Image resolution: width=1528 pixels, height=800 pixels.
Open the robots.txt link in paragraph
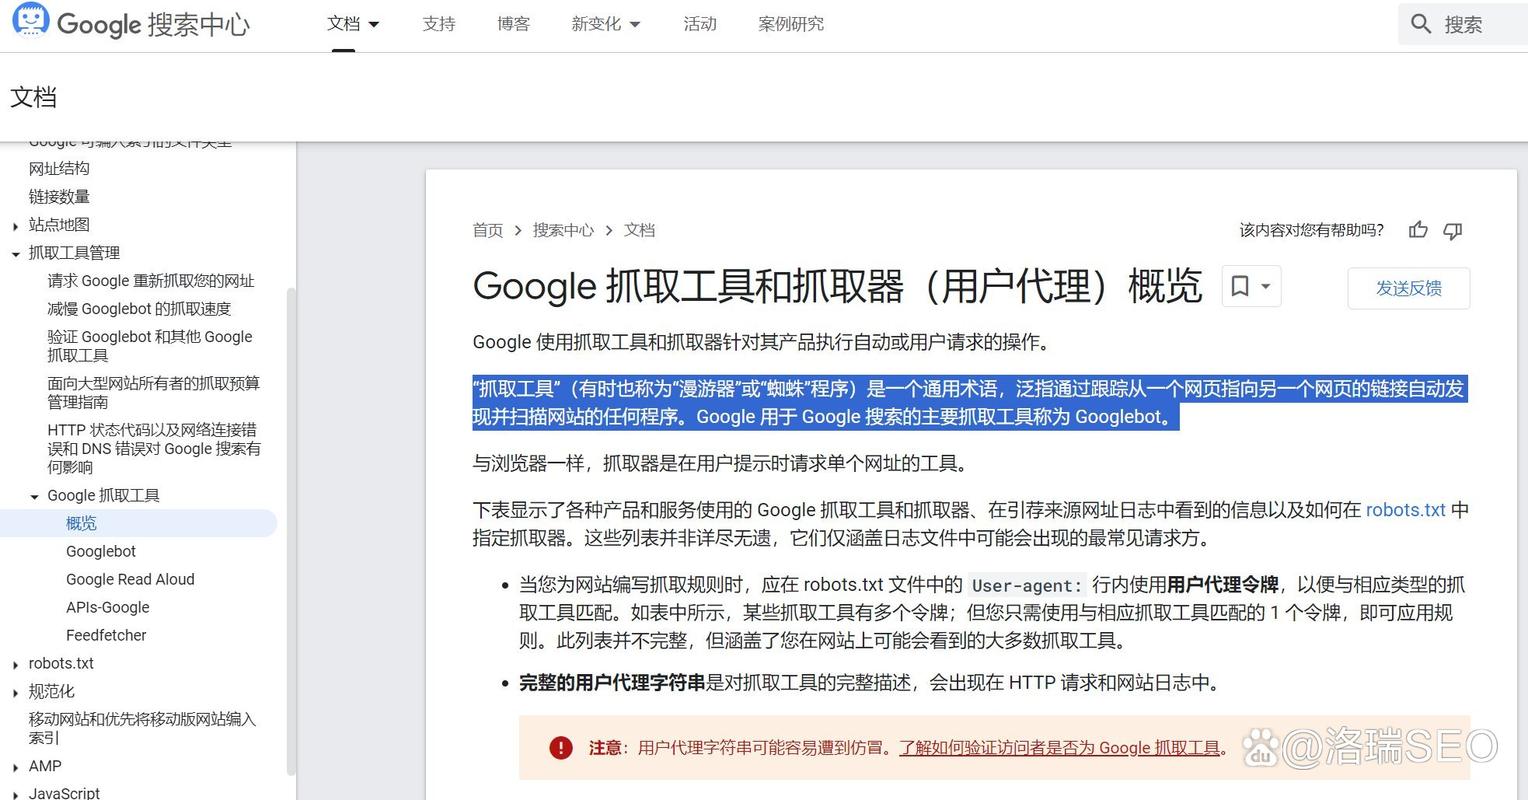pyautogui.click(x=1405, y=510)
